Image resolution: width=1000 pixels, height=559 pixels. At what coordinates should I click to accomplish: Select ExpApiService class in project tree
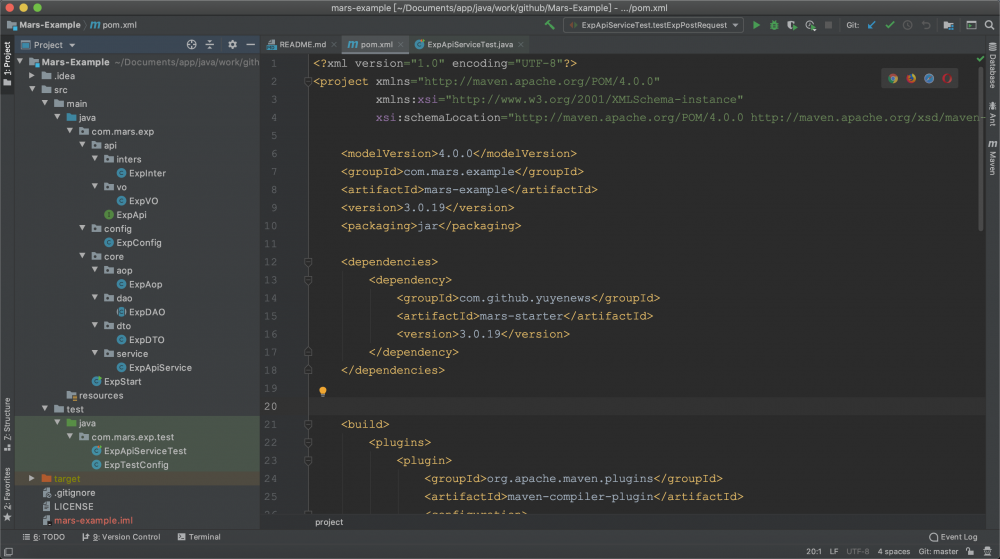click(160, 367)
